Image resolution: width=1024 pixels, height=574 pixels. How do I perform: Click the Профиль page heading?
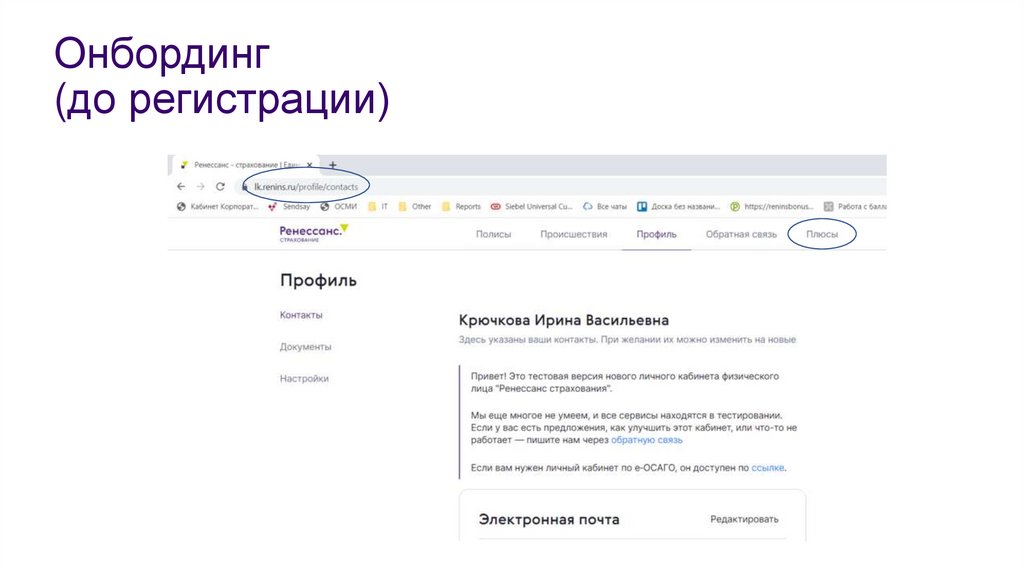click(x=318, y=281)
